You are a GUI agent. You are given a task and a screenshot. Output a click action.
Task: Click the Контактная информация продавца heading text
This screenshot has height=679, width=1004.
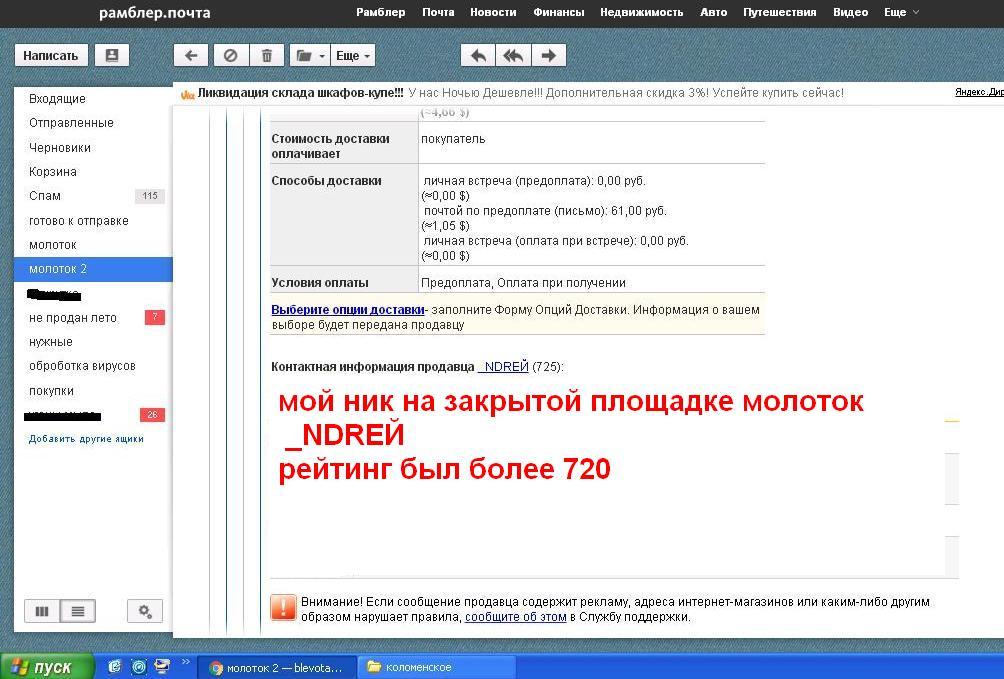pos(373,366)
